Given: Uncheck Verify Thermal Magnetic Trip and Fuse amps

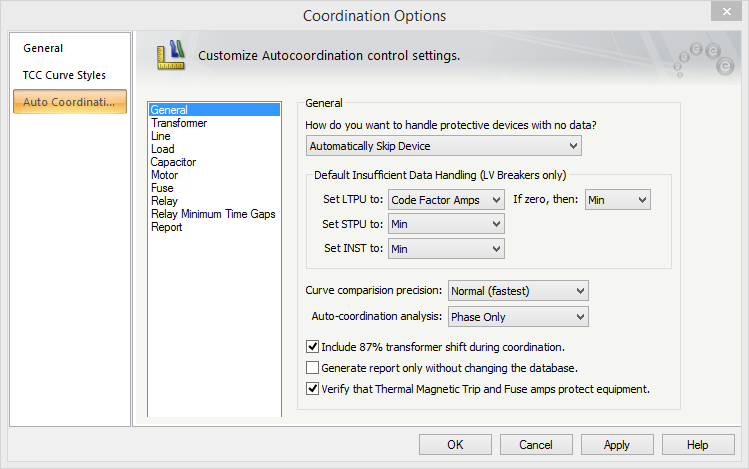Looking at the screenshot, I should tap(312, 389).
